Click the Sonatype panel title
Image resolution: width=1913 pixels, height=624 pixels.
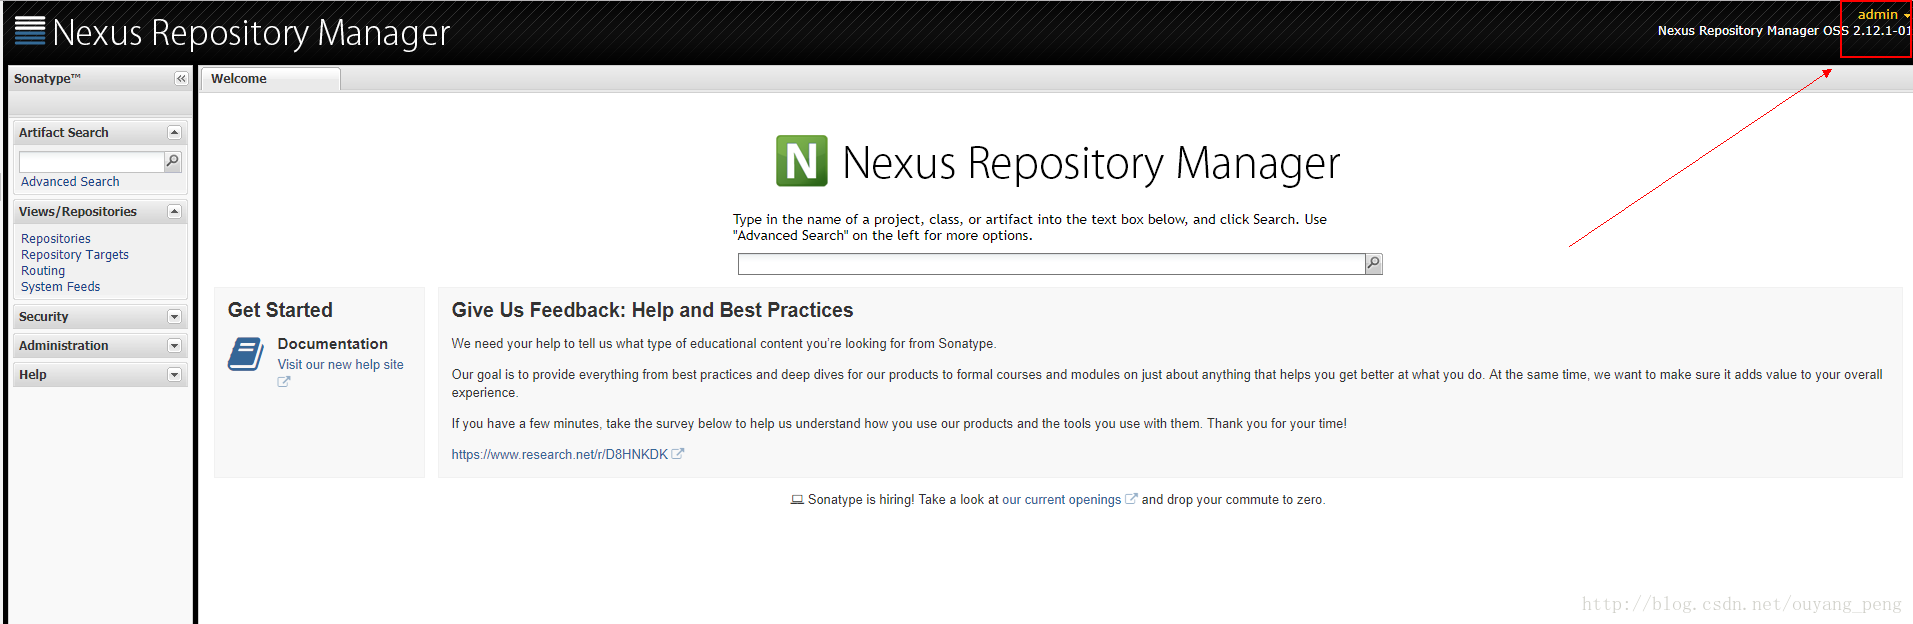pyautogui.click(x=47, y=79)
